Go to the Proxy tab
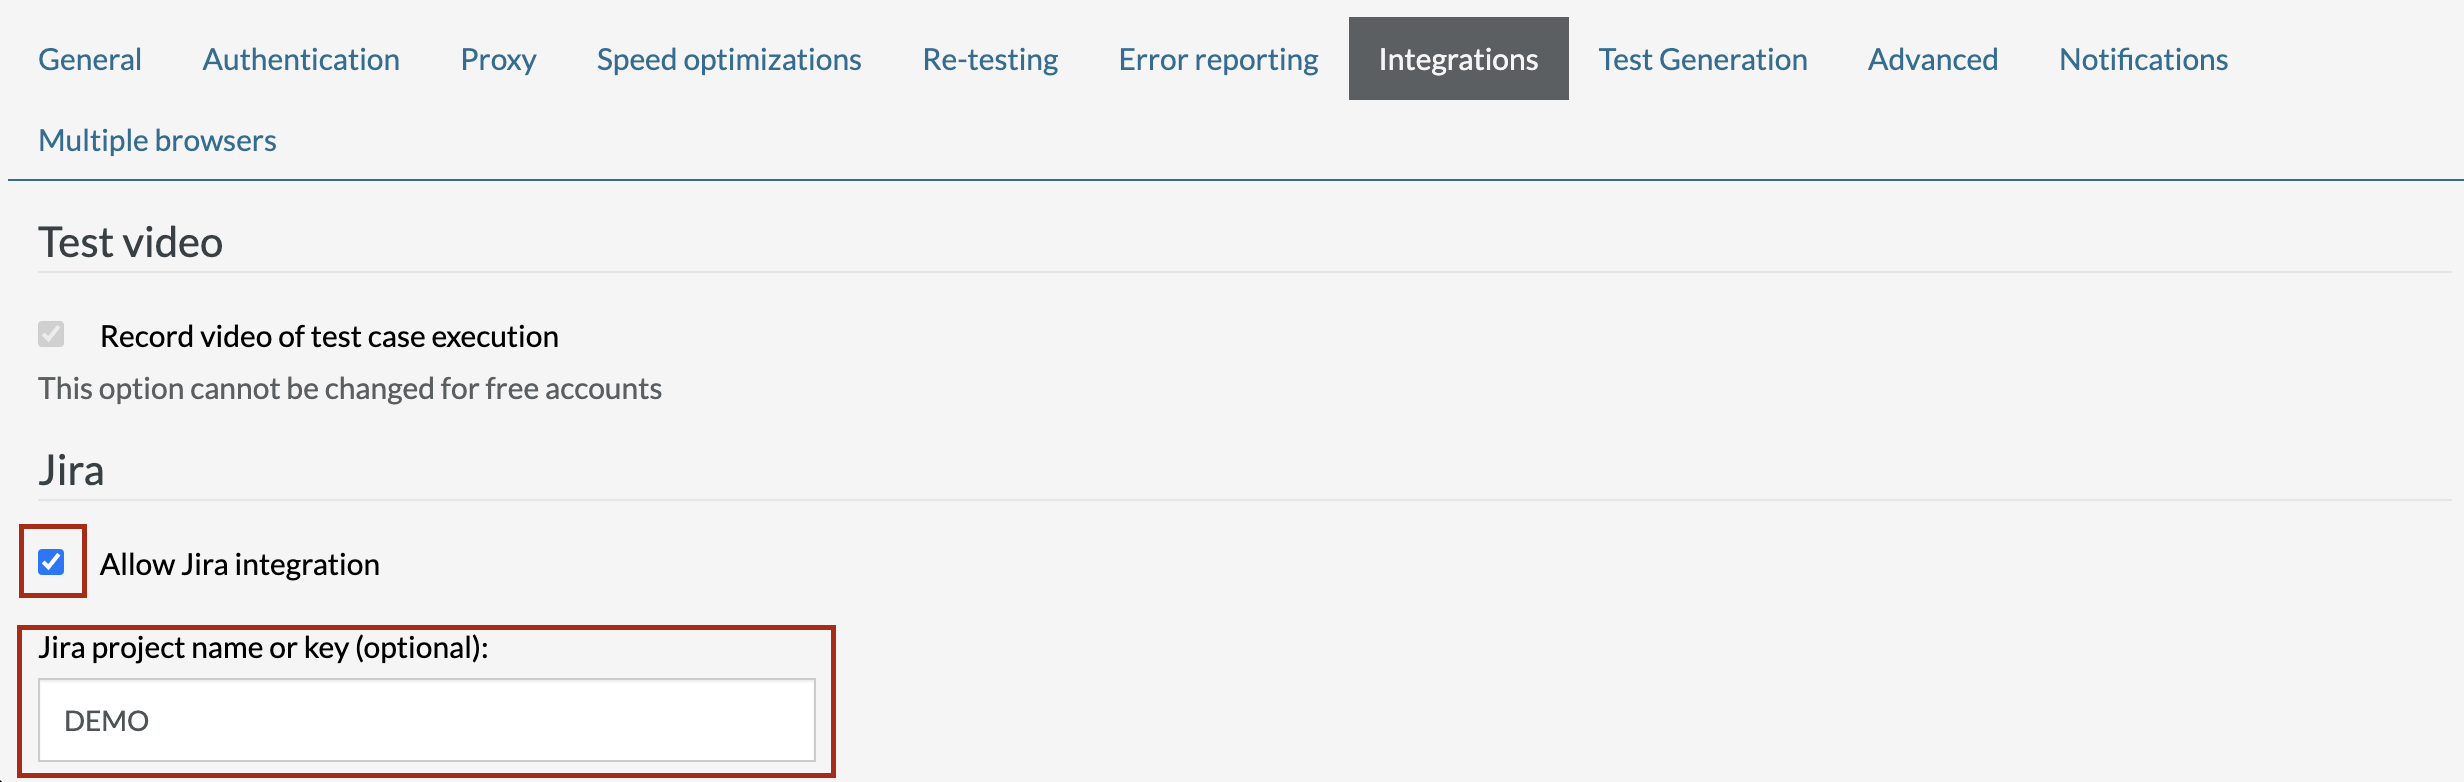 (x=498, y=59)
